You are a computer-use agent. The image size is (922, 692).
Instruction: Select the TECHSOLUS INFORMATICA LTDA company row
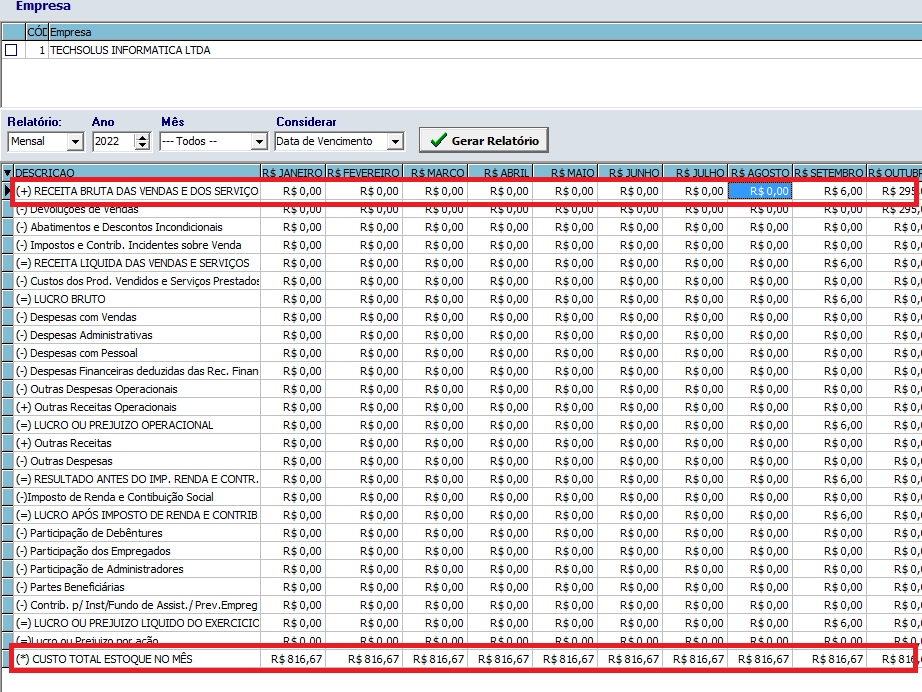[x=461, y=50]
